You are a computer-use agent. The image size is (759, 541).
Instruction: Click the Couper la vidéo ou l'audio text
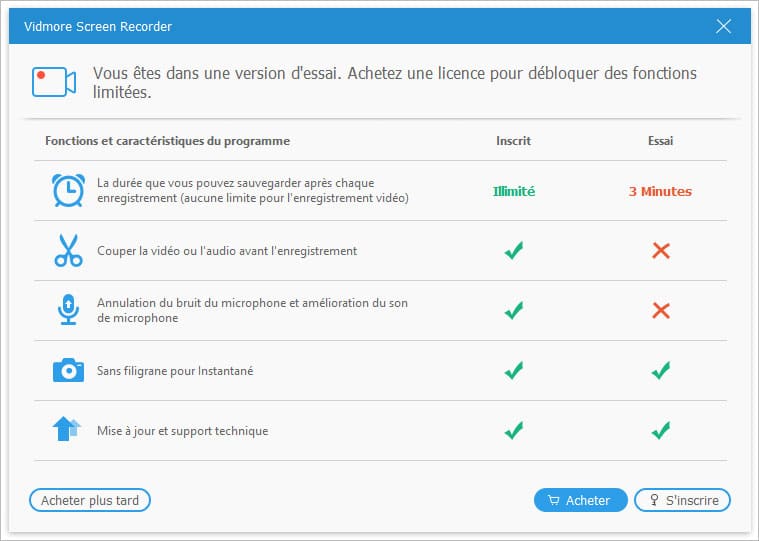coord(227,251)
